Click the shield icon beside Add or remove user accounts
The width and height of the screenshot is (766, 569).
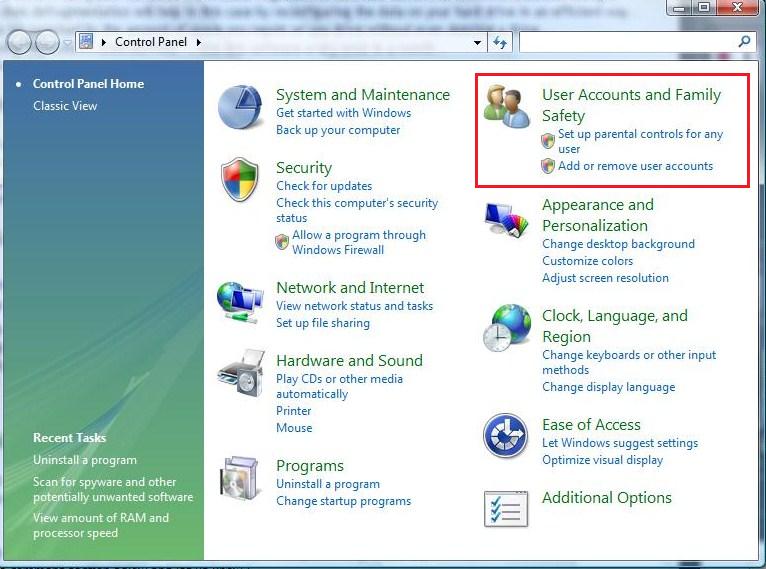click(x=548, y=166)
